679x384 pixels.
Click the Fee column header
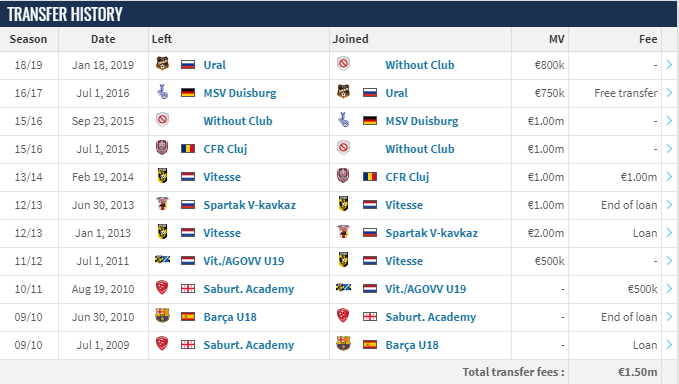coord(648,39)
